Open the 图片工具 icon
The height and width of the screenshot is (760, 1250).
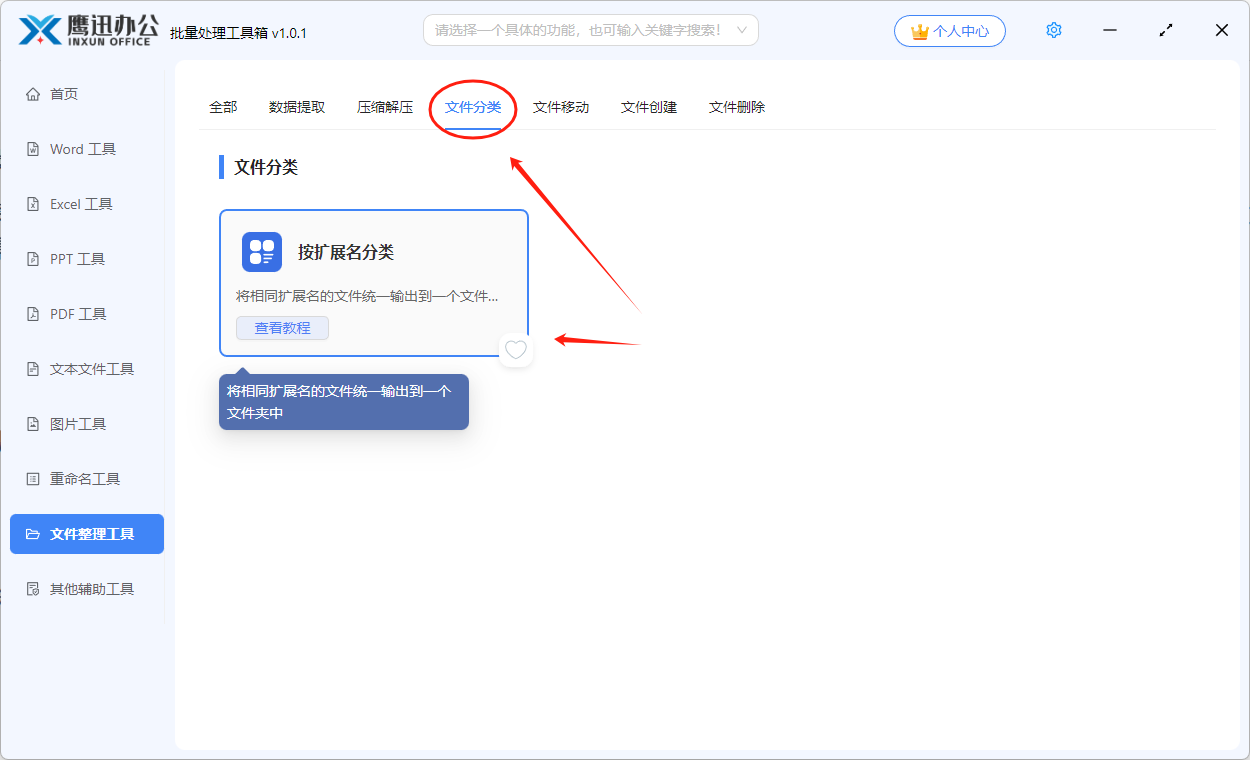[x=33, y=424]
